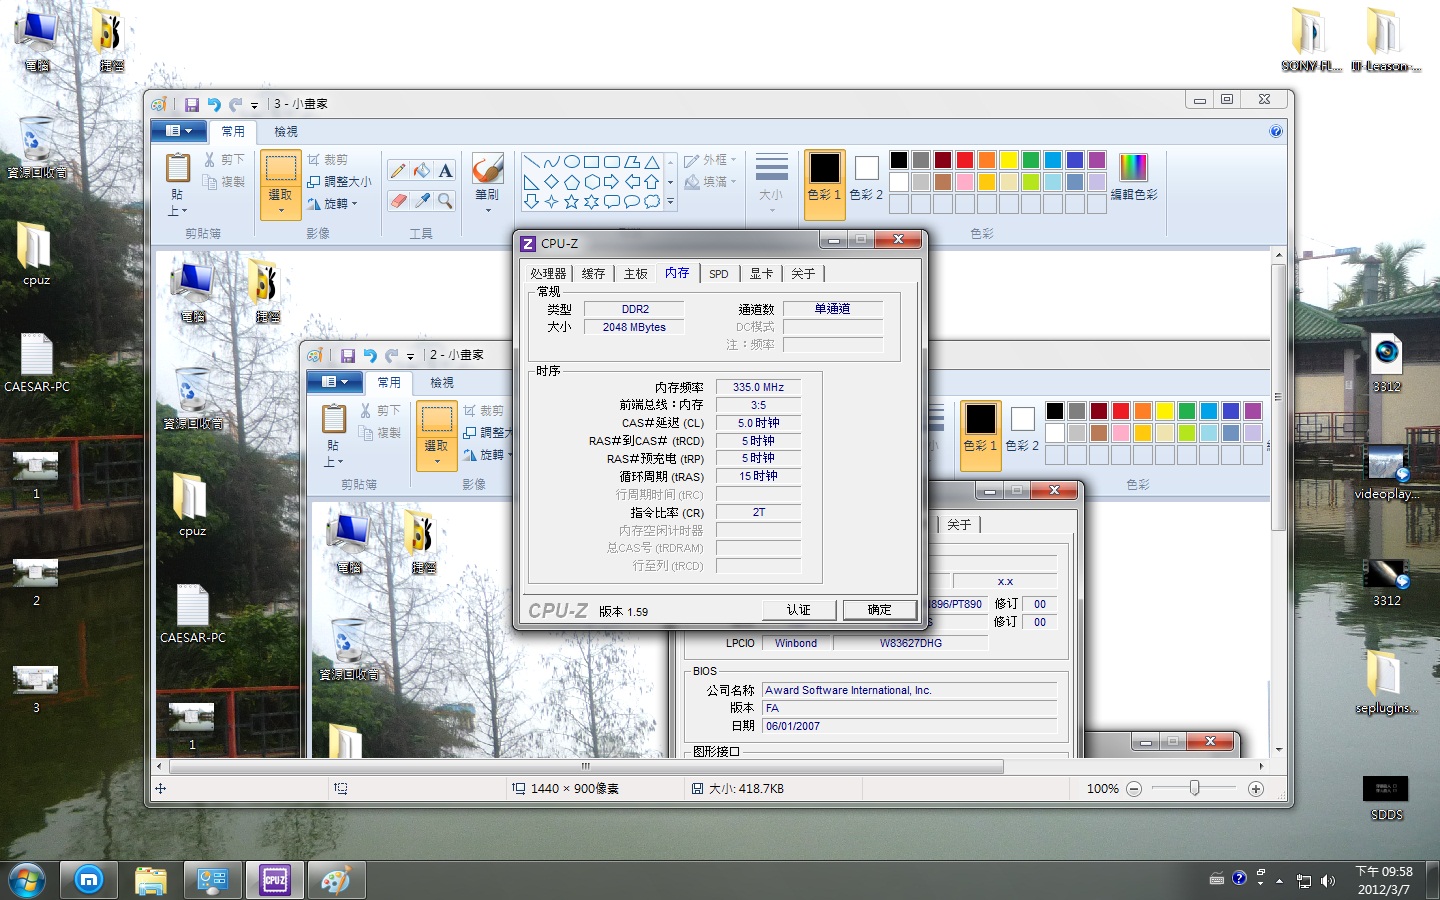
Task: Select the Pencil tool in Paint
Action: (x=398, y=171)
